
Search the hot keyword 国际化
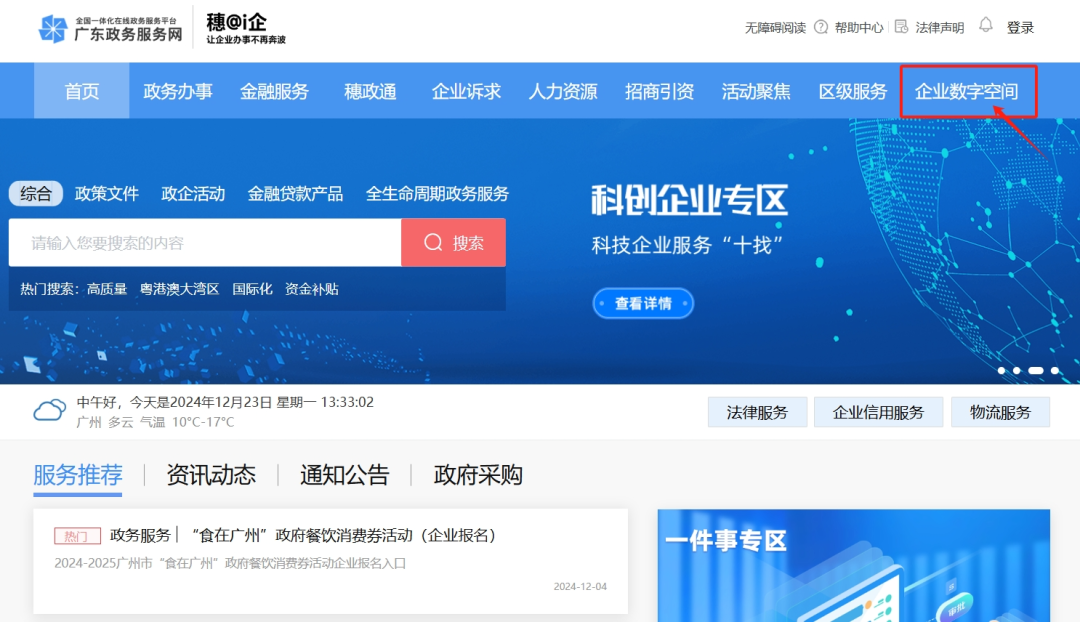[x=252, y=289]
